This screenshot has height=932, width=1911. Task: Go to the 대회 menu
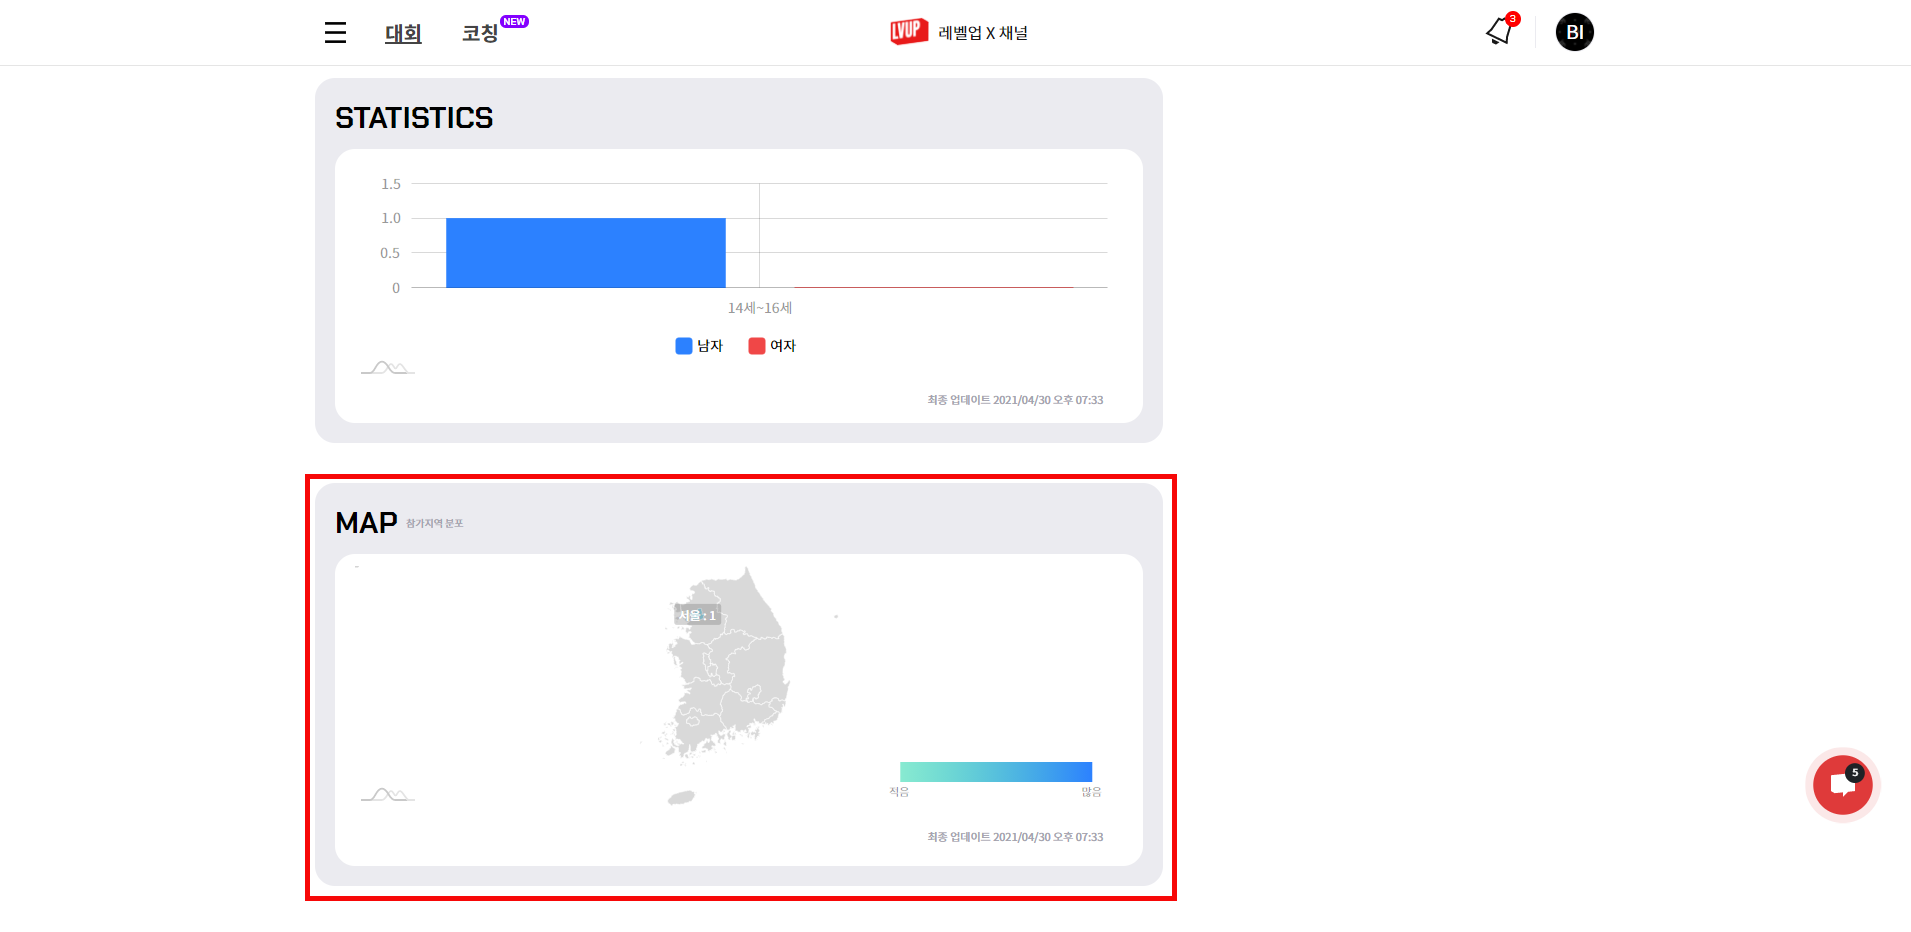click(x=403, y=33)
